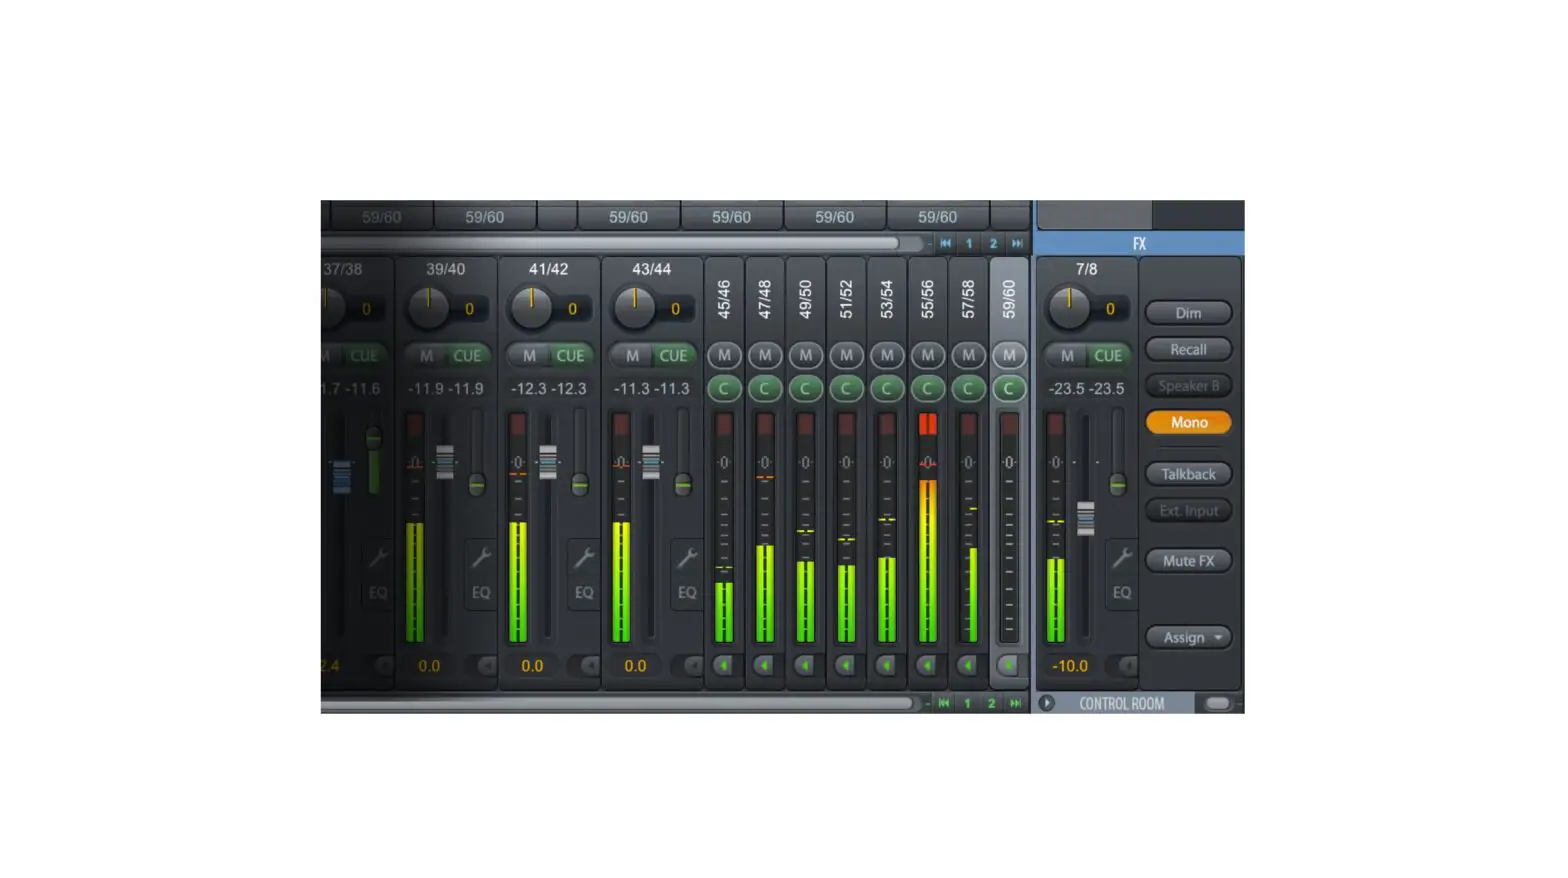Open settings wrench on channel 7/8
The width and height of the screenshot is (1568, 878).
coord(1122,557)
